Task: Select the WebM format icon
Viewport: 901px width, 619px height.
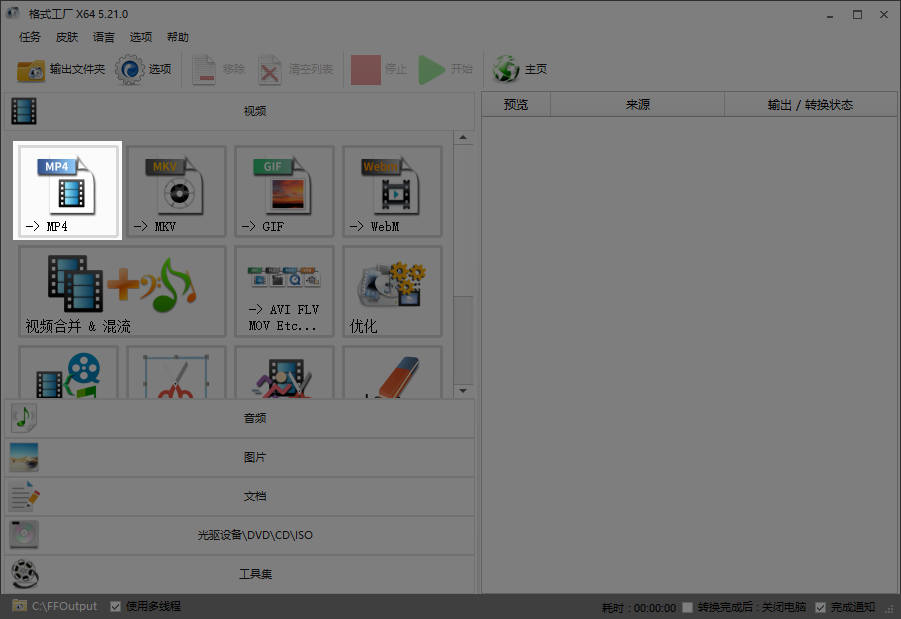Action: (391, 190)
